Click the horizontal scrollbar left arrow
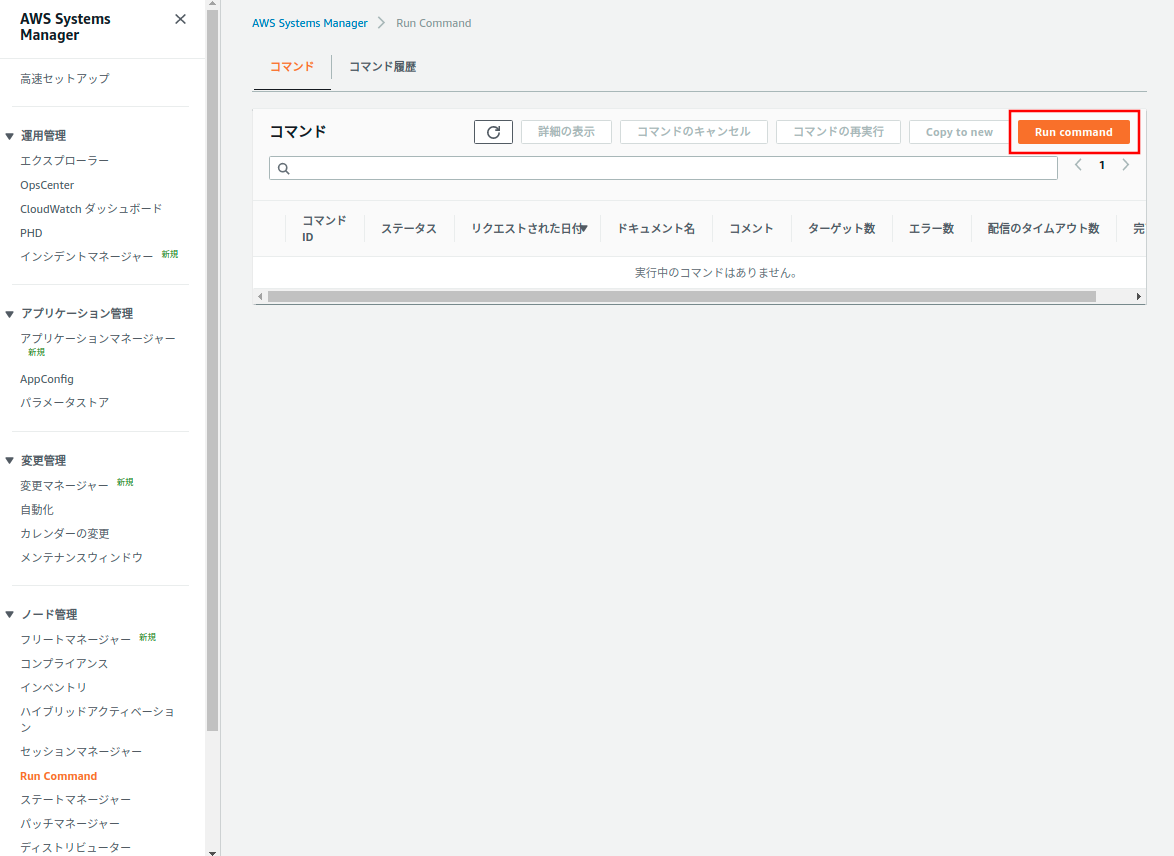This screenshot has height=856, width=1174. click(x=260, y=297)
